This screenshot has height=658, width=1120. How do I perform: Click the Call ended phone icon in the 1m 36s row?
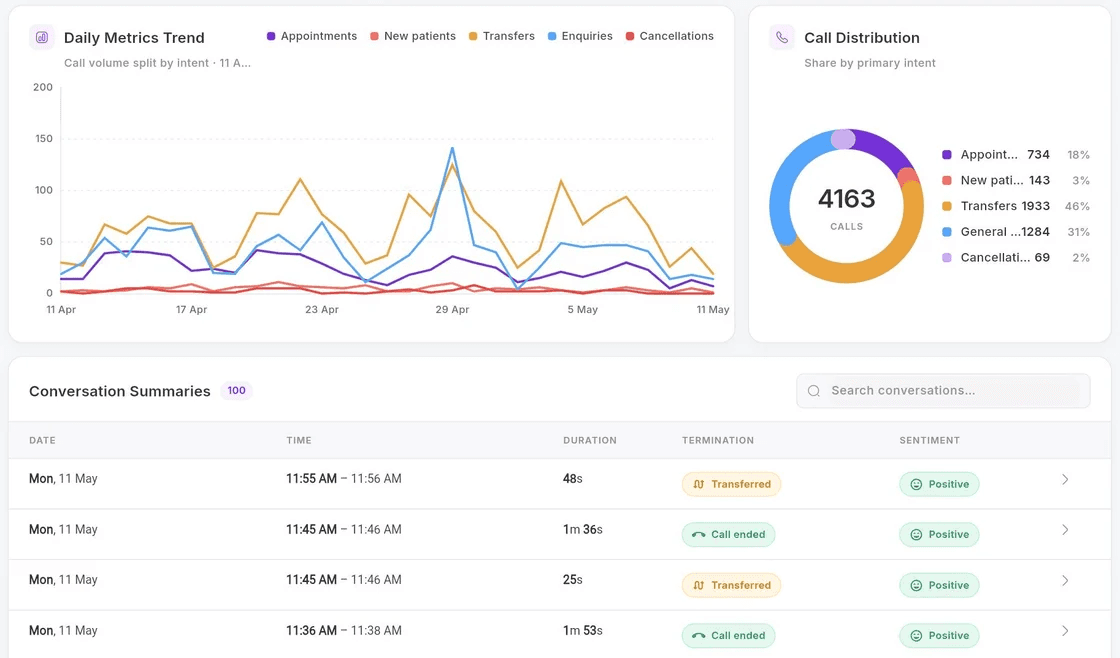point(699,534)
